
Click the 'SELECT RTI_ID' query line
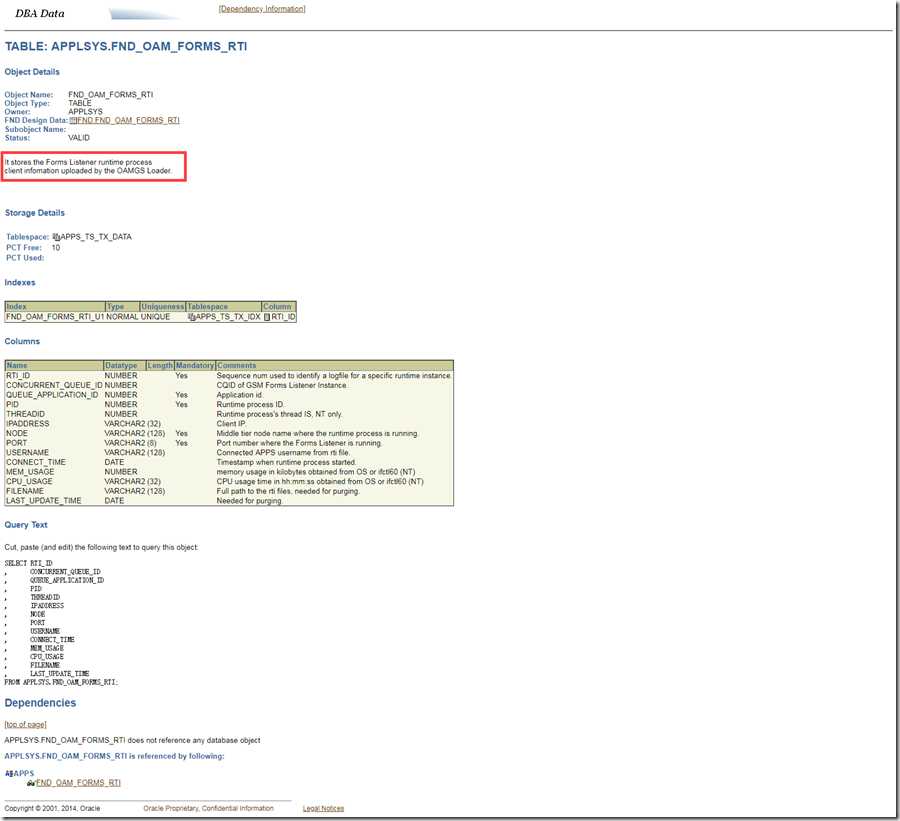click(29, 563)
